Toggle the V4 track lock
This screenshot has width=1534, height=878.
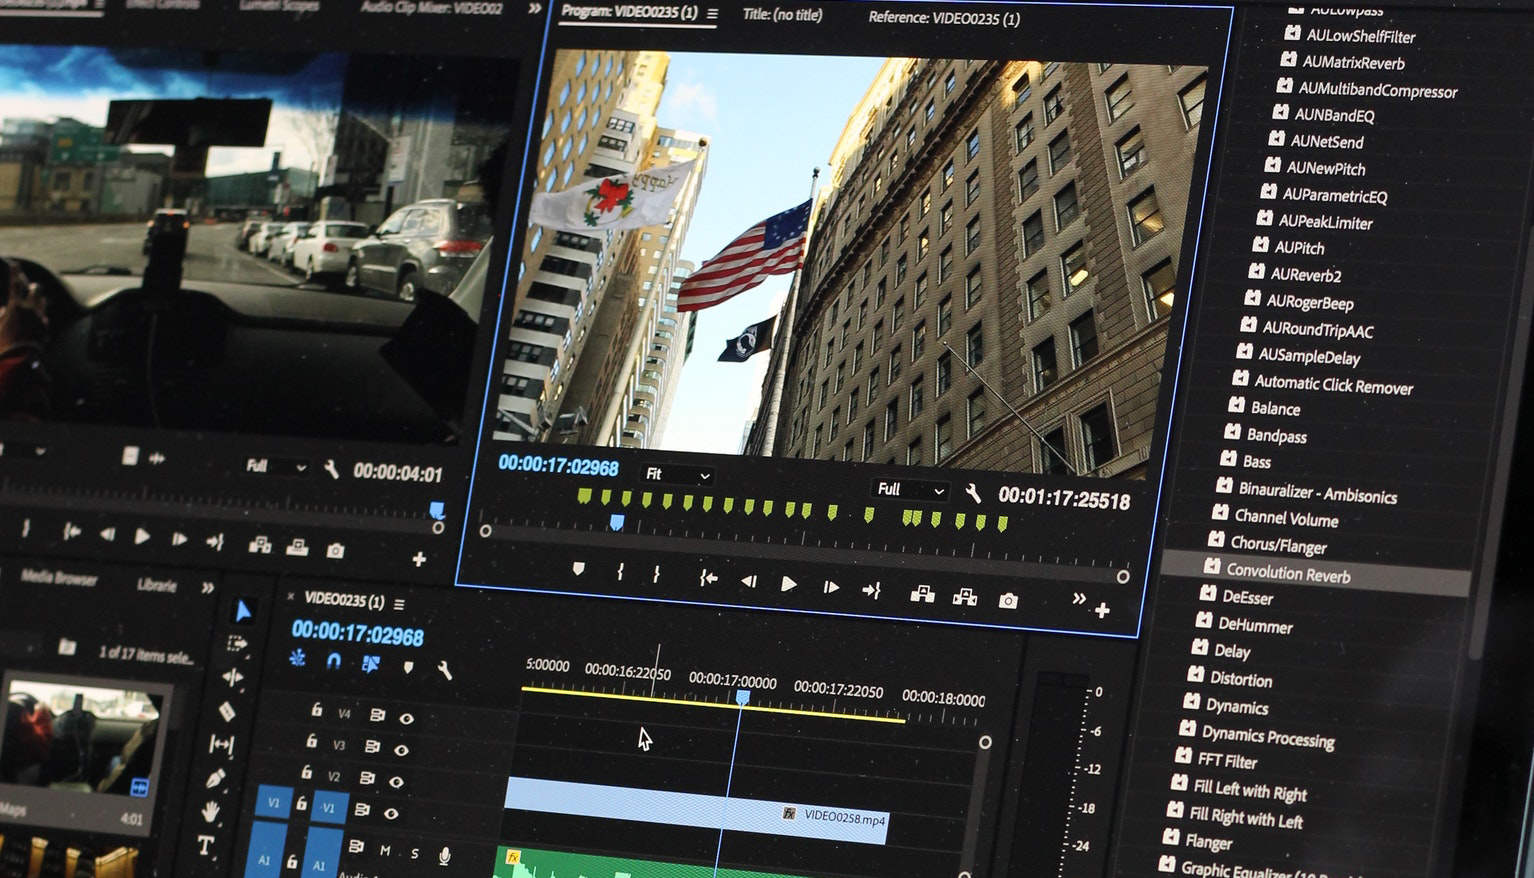click(316, 709)
